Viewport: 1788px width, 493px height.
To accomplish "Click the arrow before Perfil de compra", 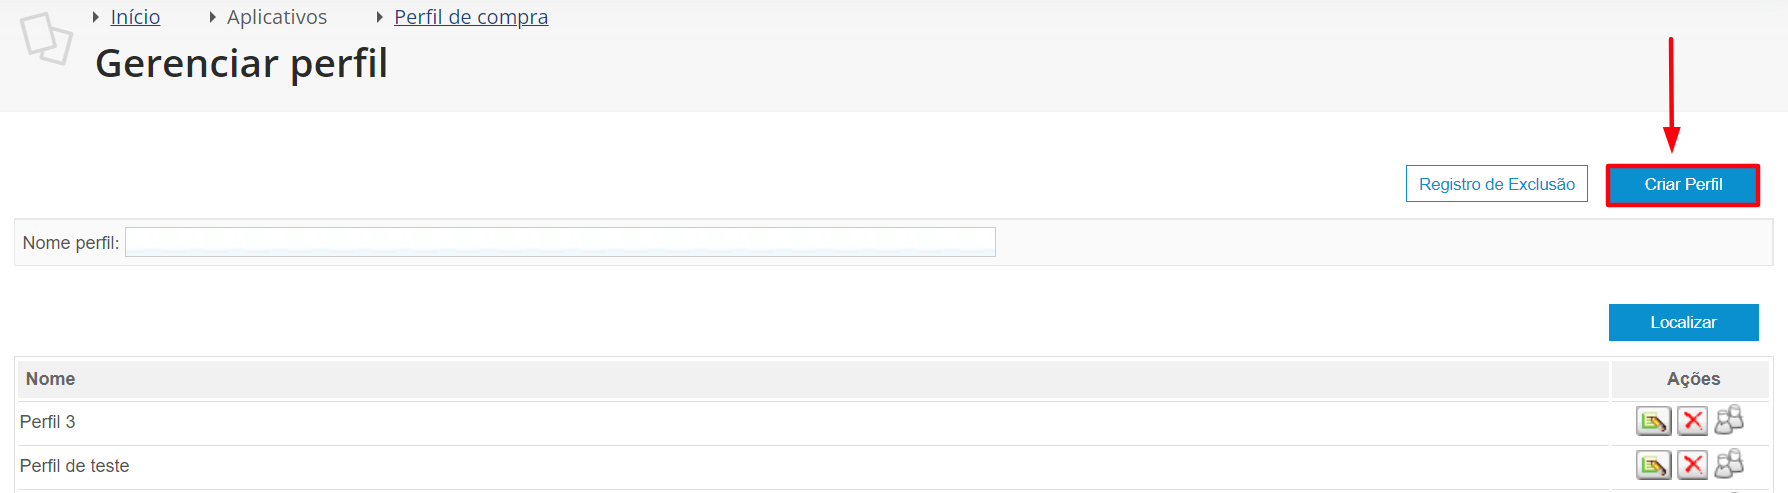I will coord(380,17).
